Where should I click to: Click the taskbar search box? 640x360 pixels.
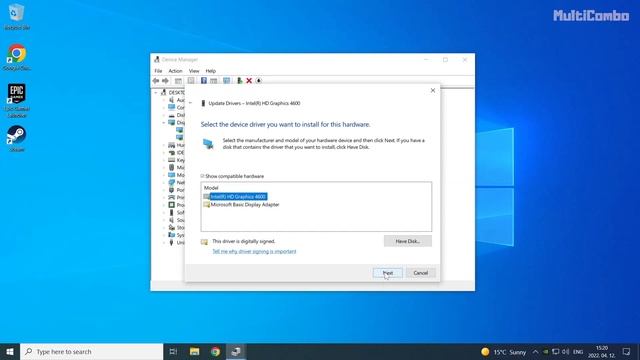(91, 352)
